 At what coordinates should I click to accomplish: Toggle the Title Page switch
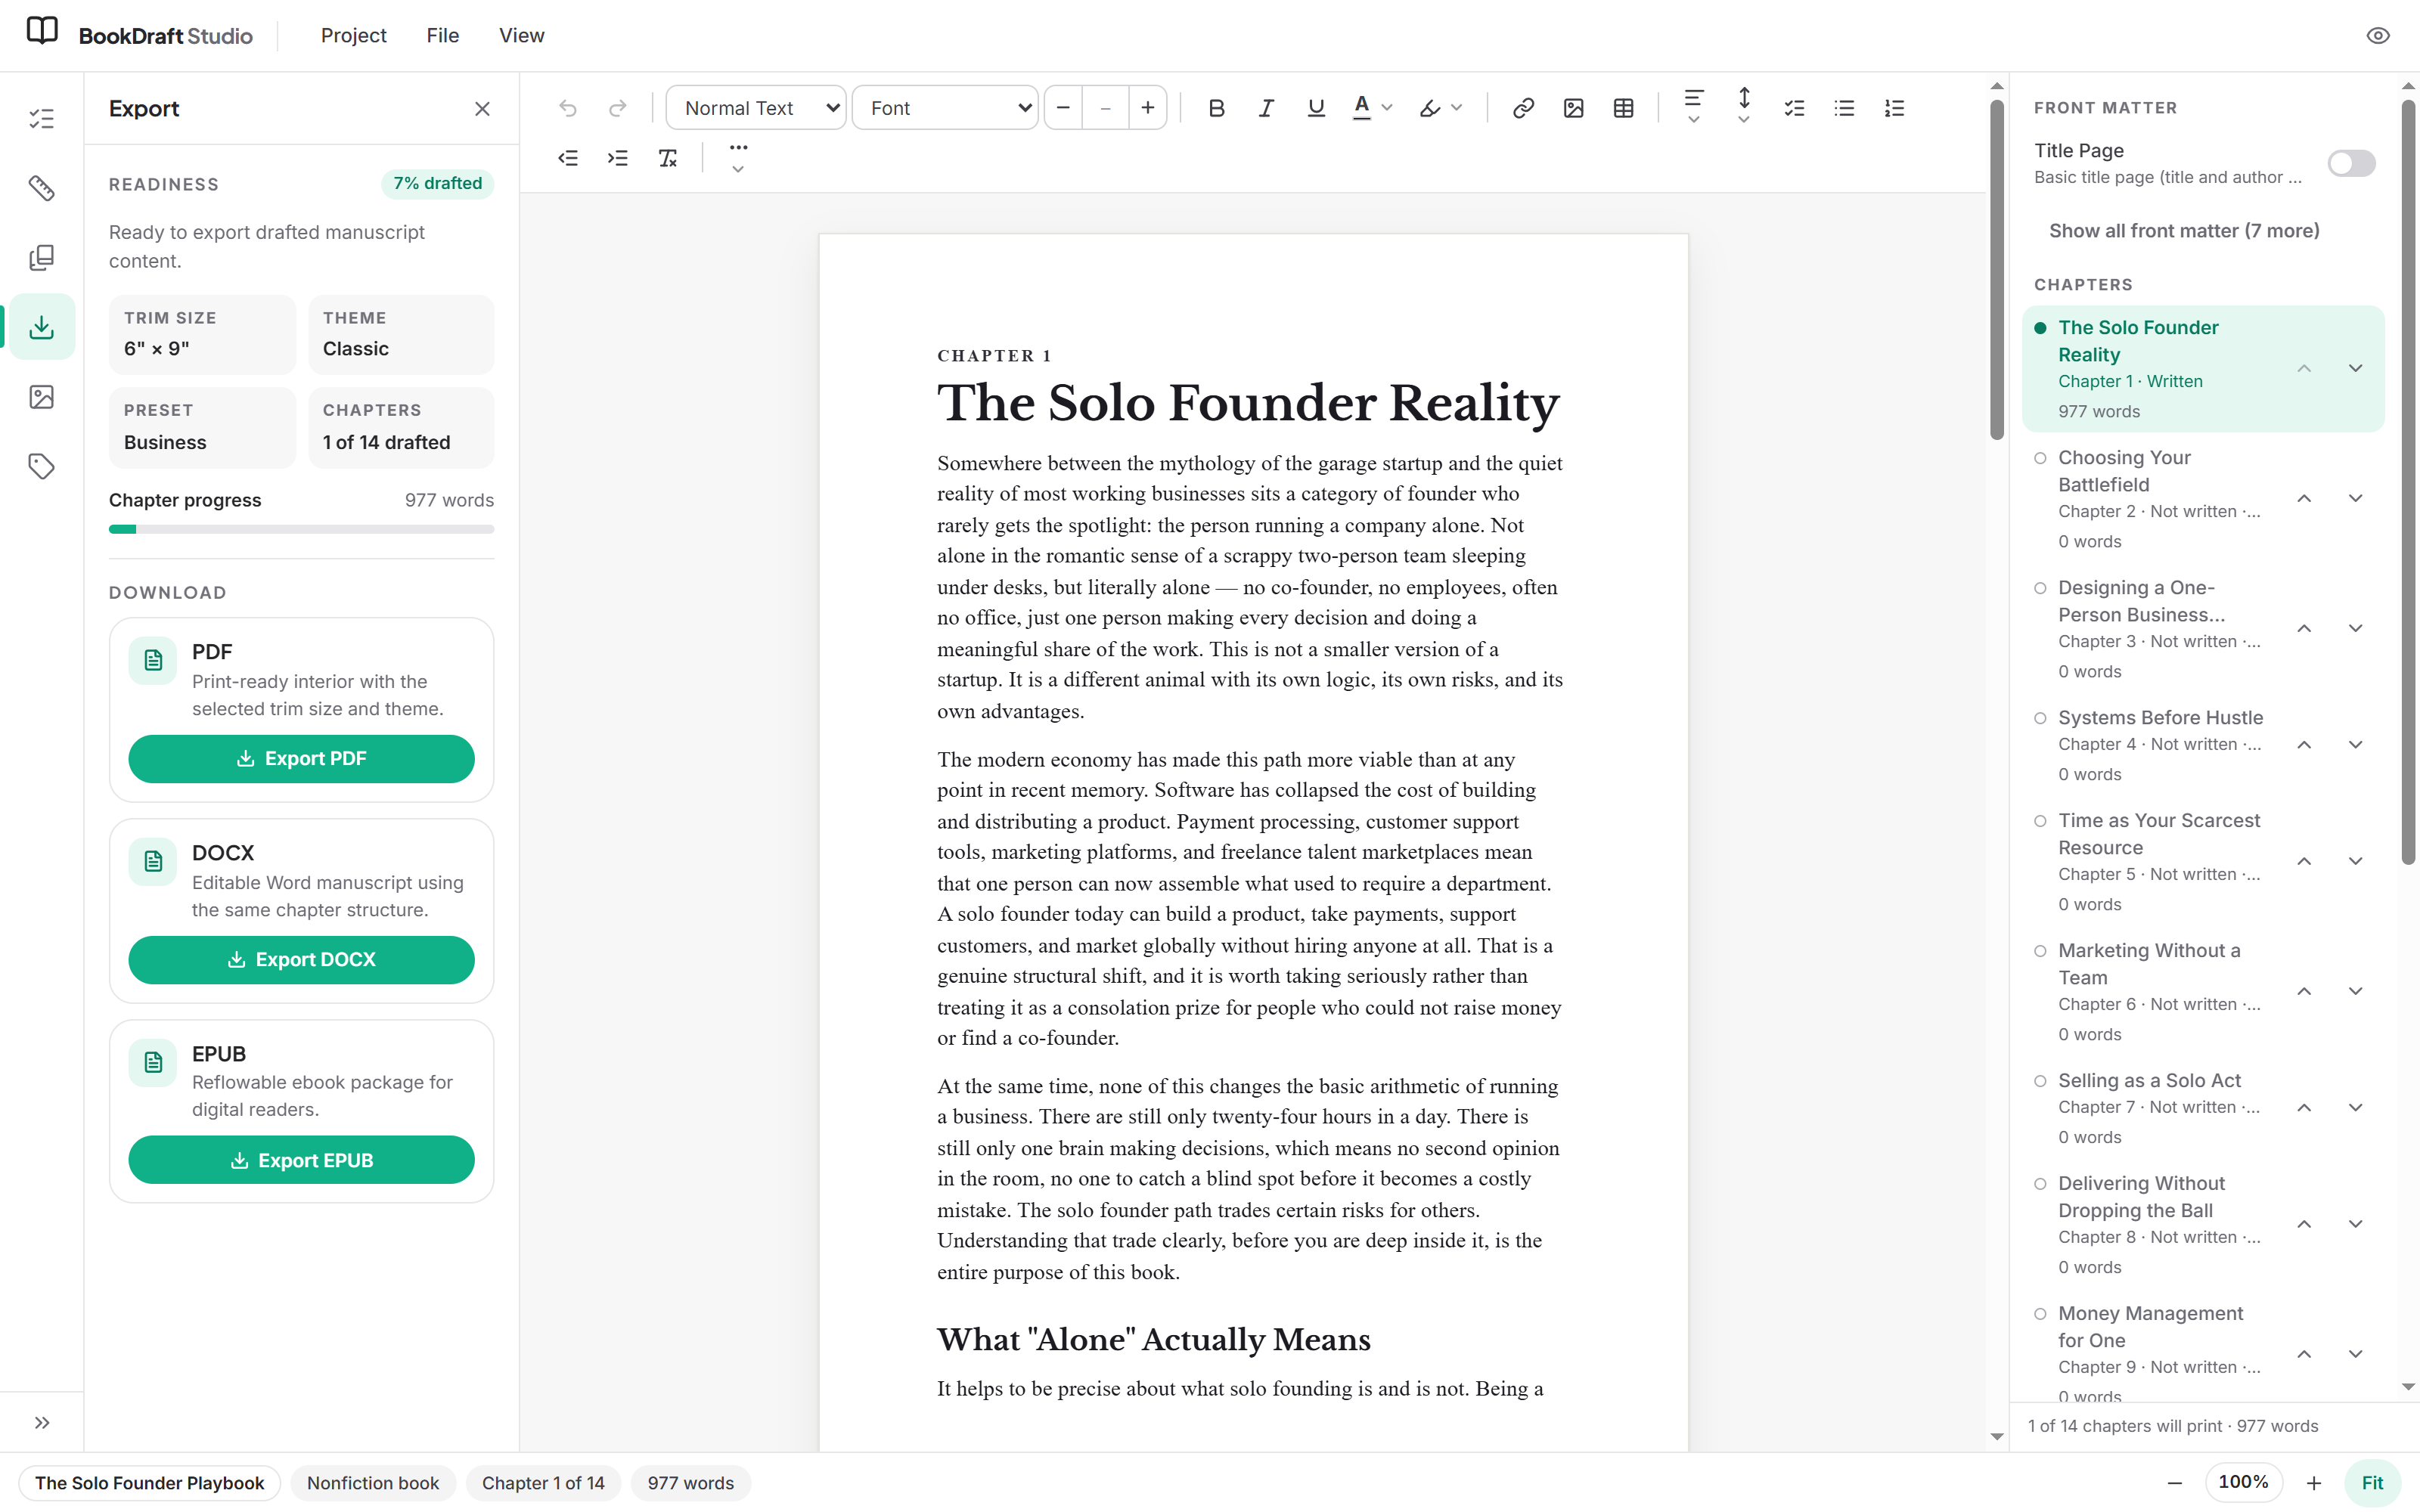2351,163
